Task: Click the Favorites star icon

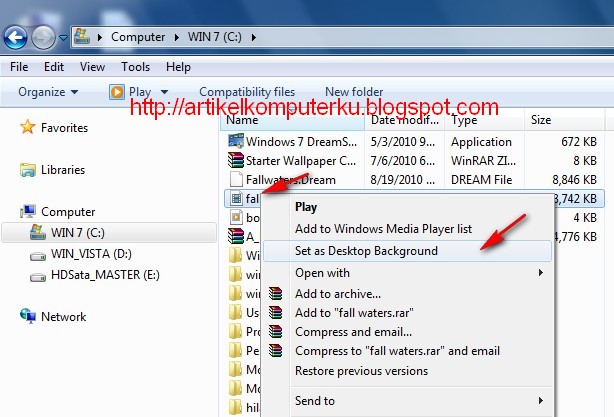Action: (x=27, y=127)
